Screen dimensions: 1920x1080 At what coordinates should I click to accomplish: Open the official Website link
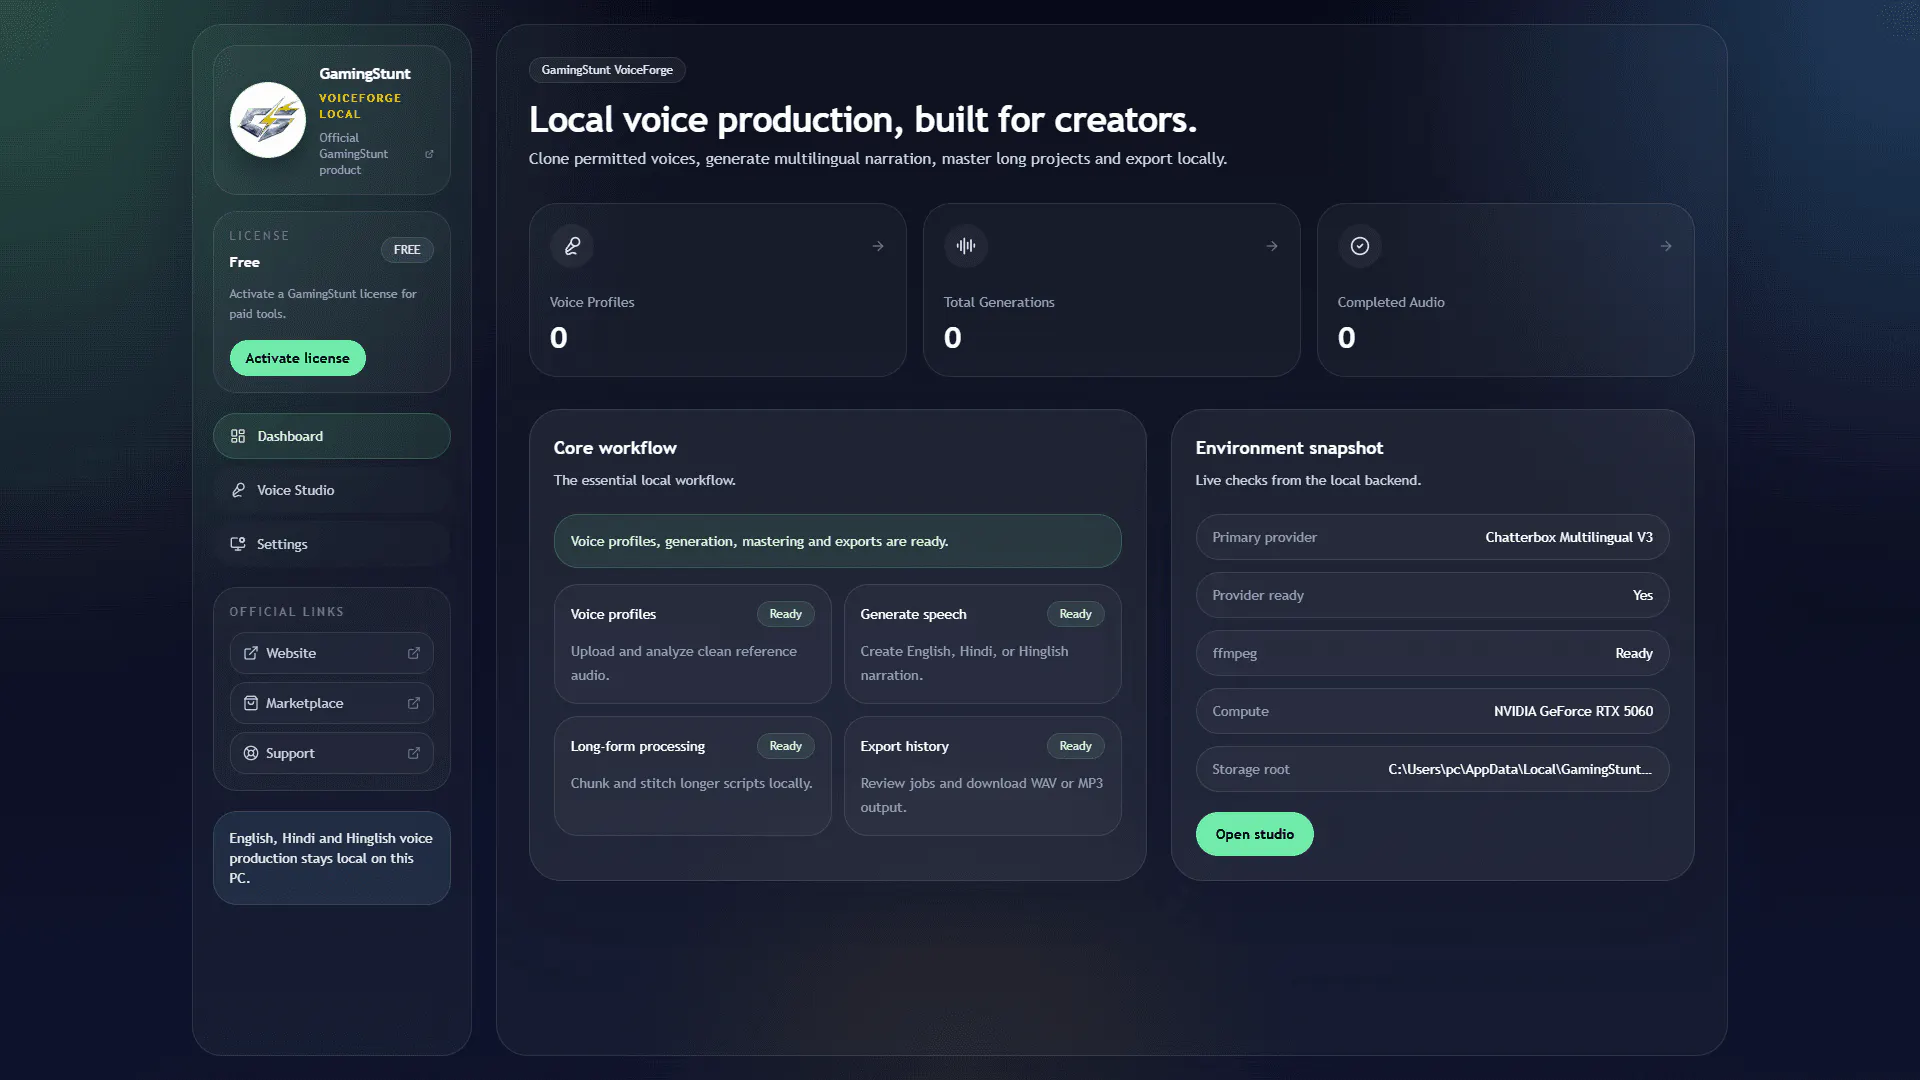coord(332,653)
